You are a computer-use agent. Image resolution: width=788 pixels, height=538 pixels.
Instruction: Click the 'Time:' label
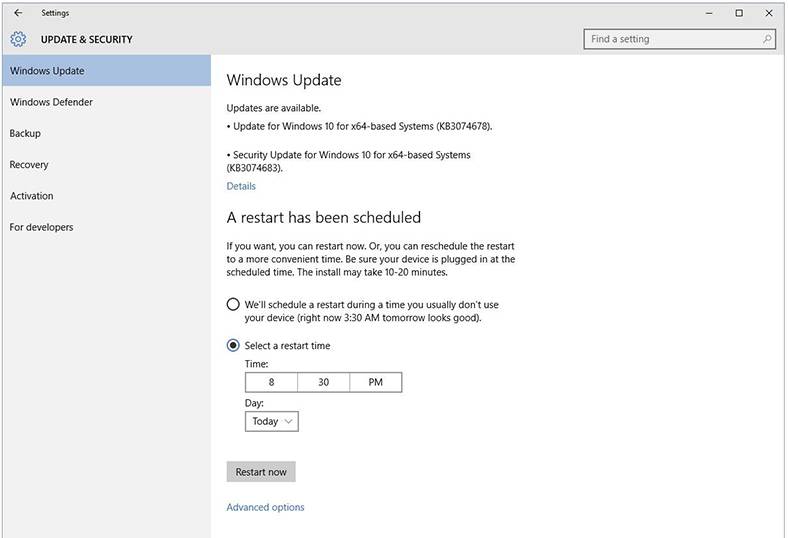click(x=256, y=364)
